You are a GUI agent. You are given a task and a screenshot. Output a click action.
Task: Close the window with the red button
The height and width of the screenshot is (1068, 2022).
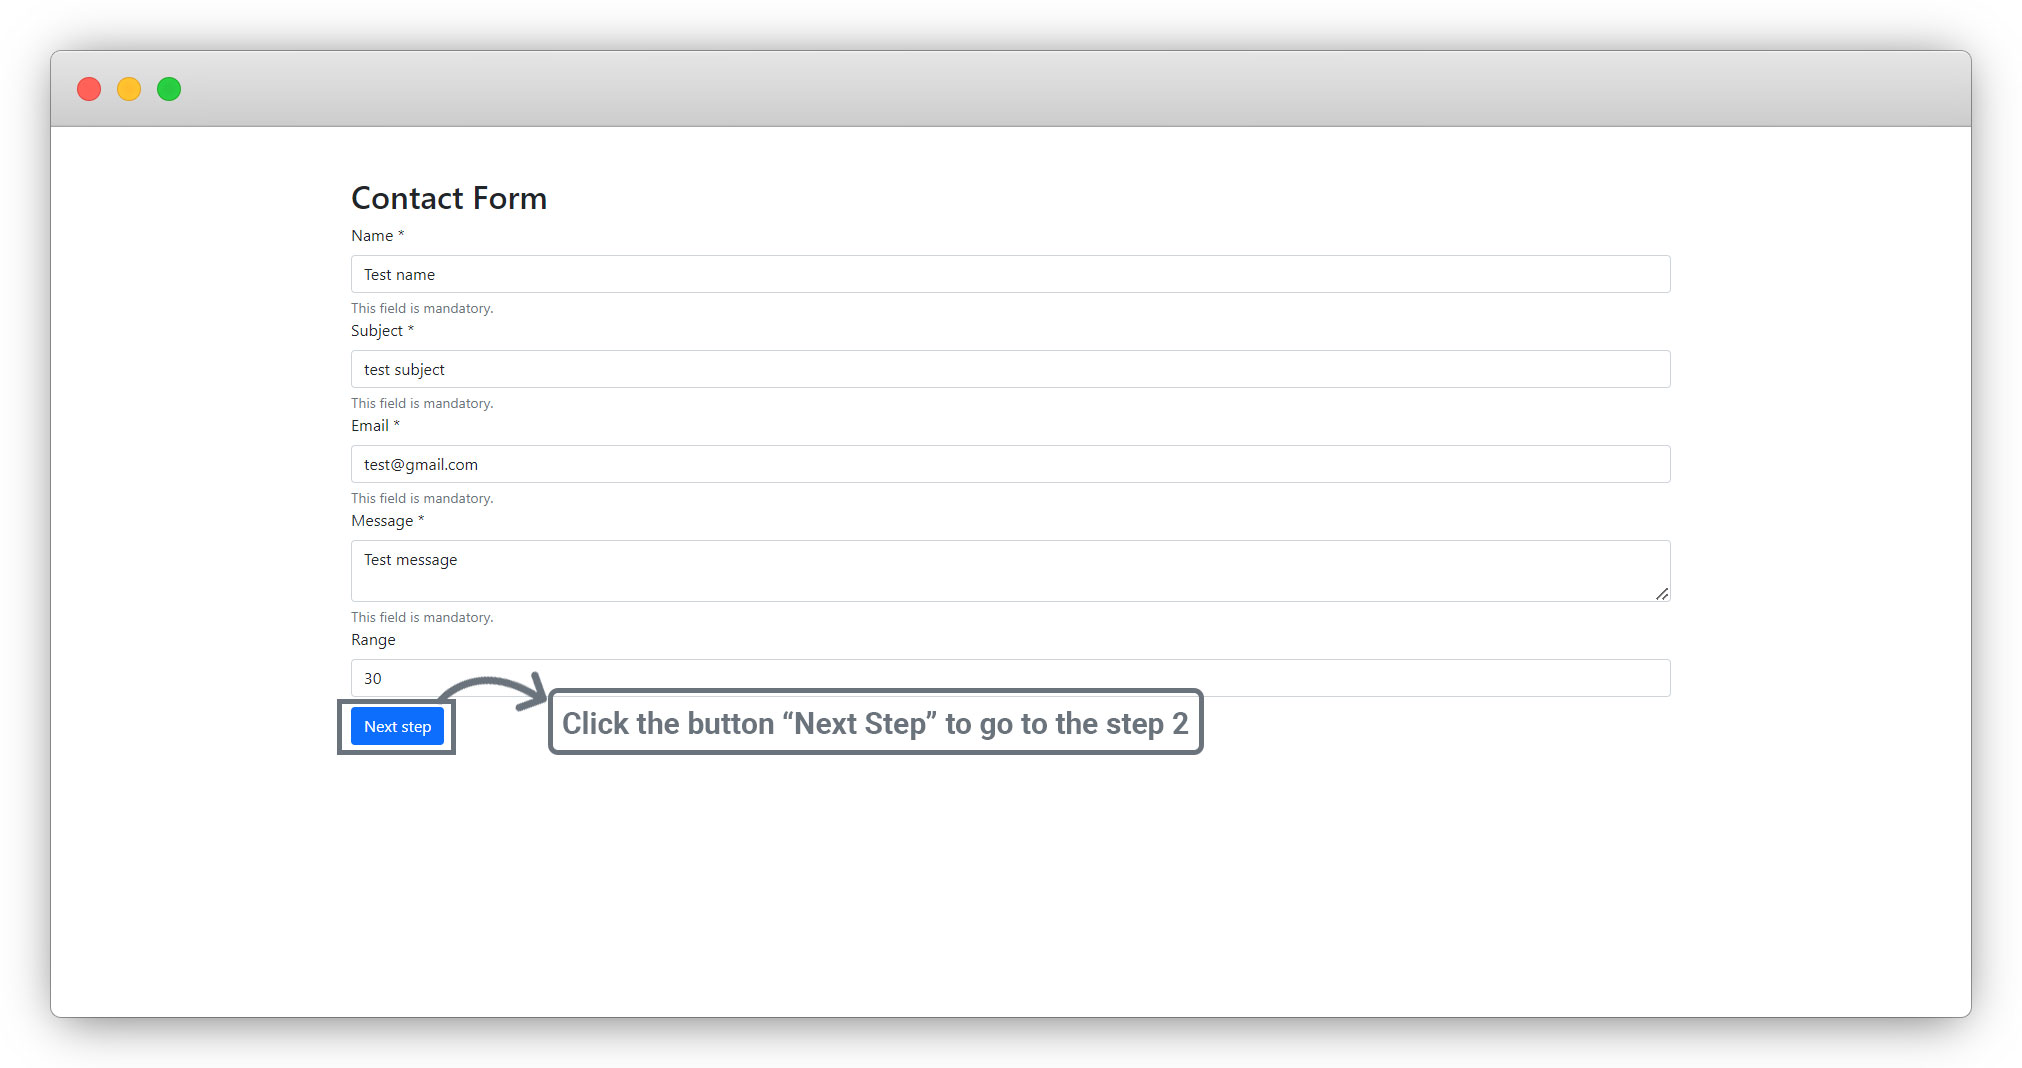click(89, 89)
